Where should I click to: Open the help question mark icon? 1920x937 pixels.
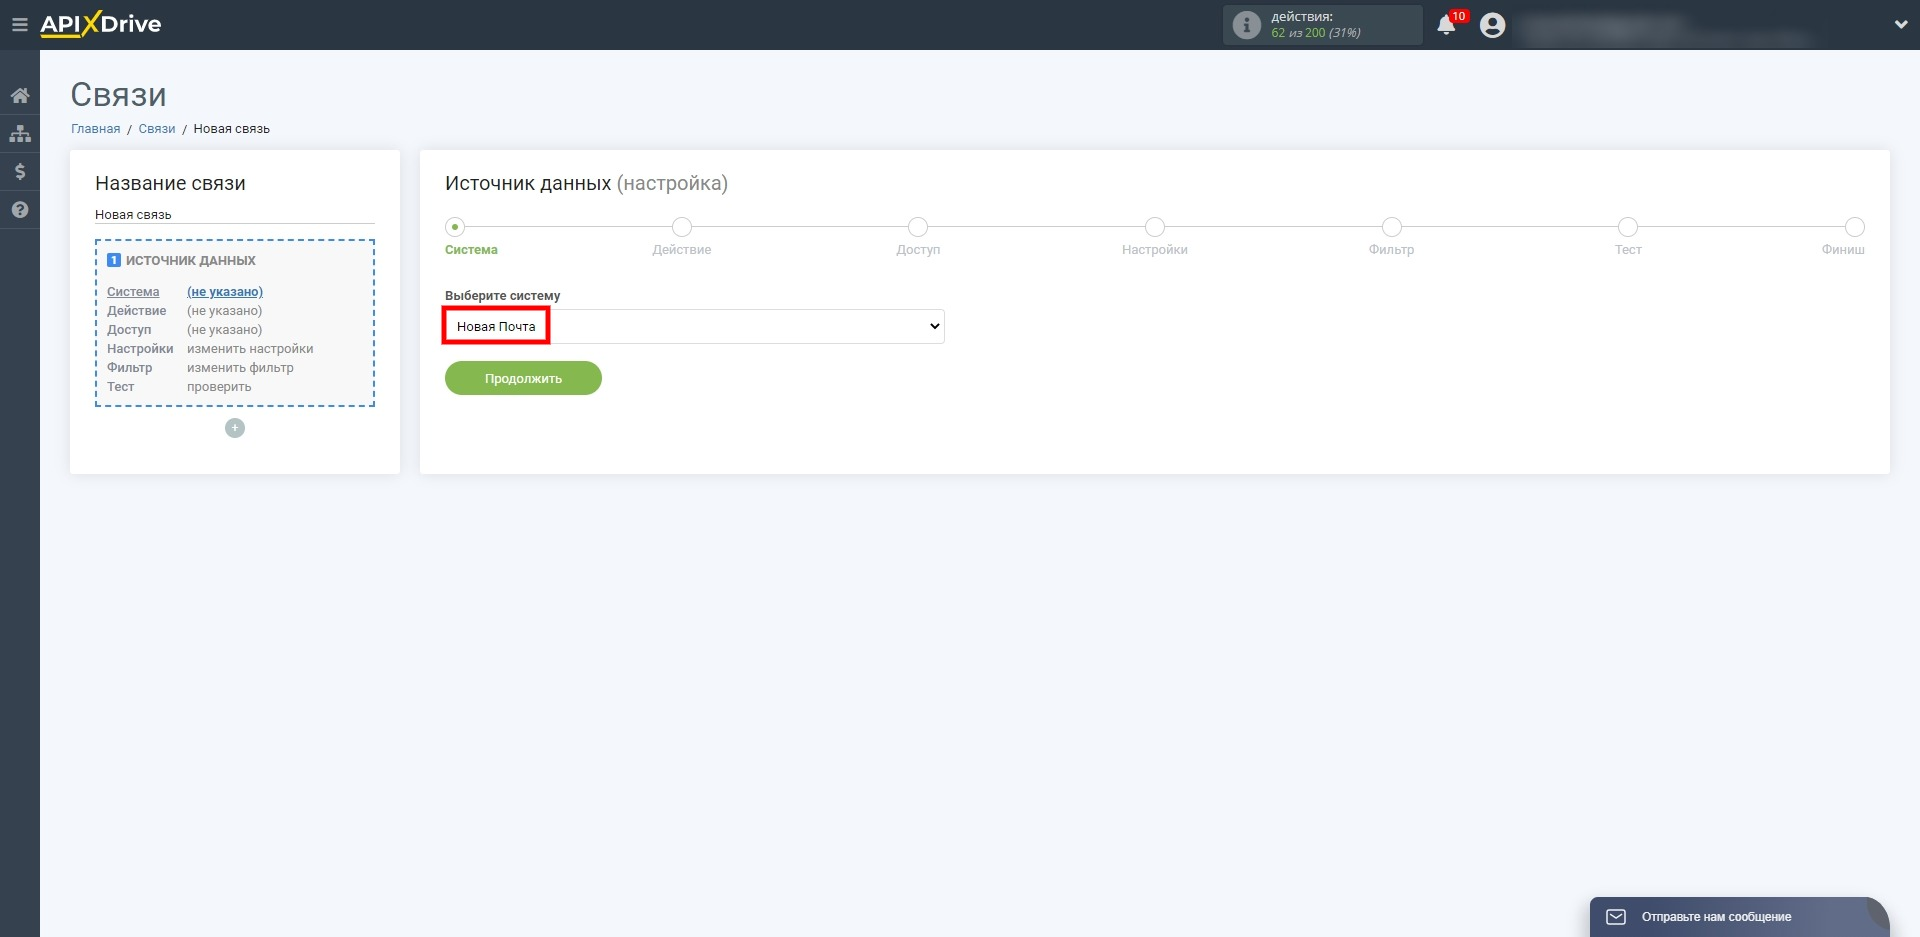pos(20,210)
